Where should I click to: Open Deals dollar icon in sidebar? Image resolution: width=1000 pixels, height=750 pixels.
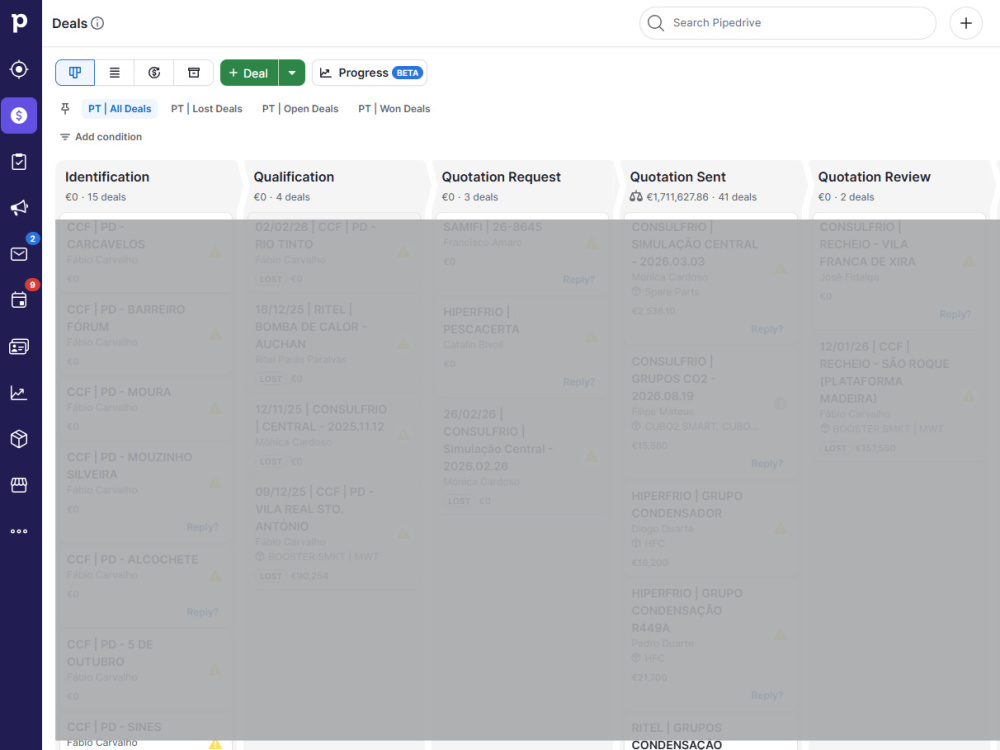coord(19,115)
